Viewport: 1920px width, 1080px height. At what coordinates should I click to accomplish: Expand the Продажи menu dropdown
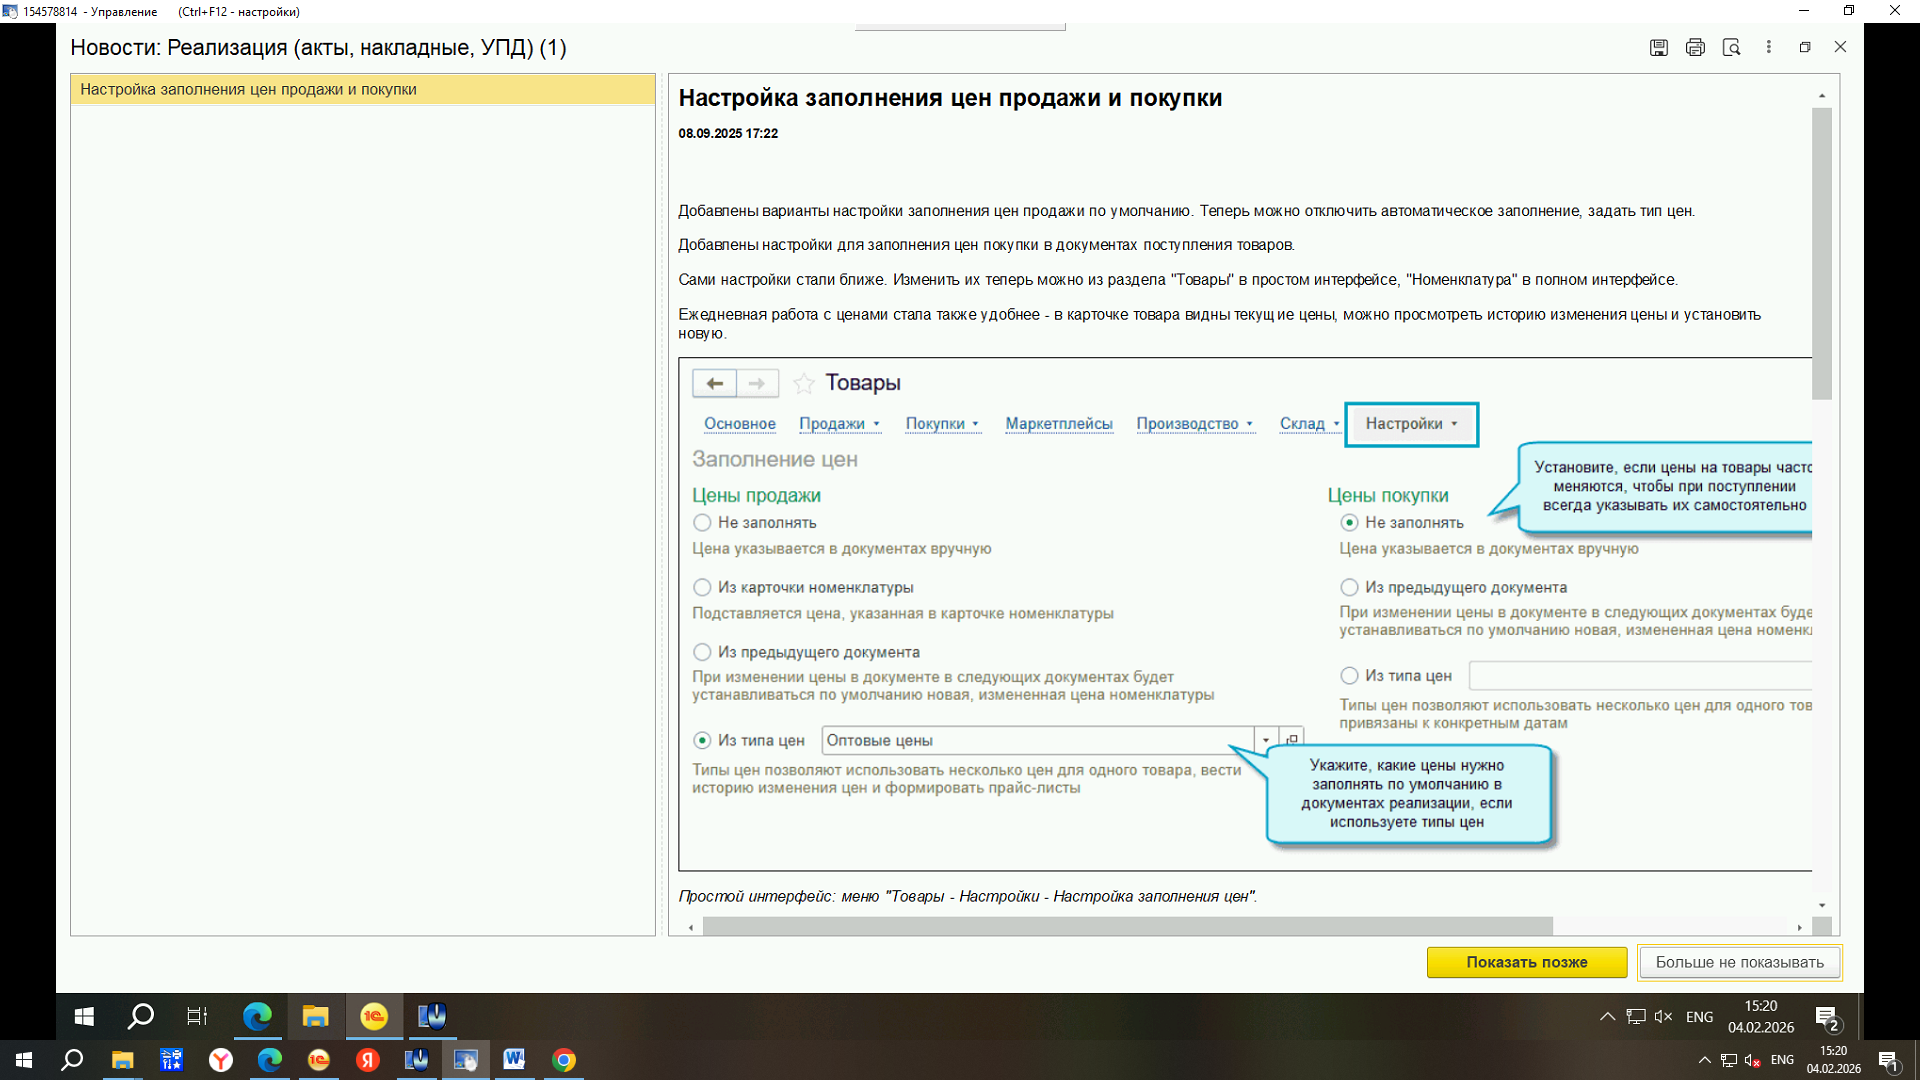(839, 424)
